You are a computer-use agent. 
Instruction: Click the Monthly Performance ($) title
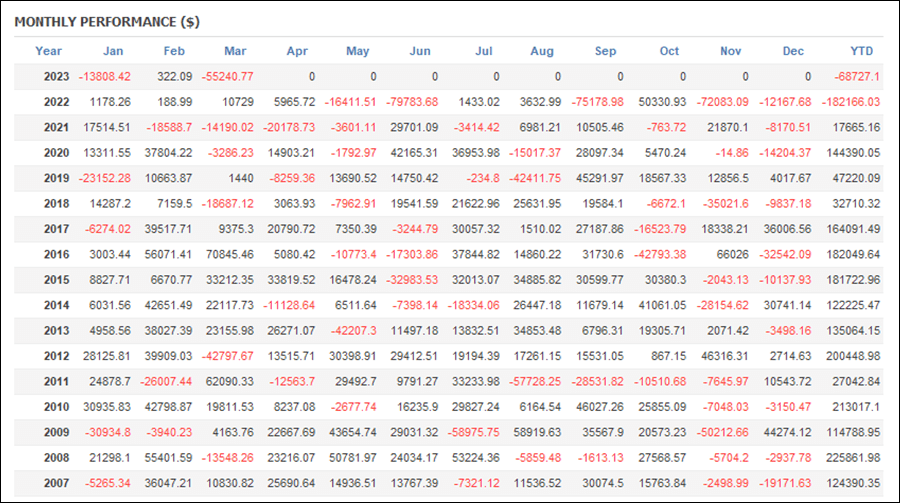[x=107, y=22]
